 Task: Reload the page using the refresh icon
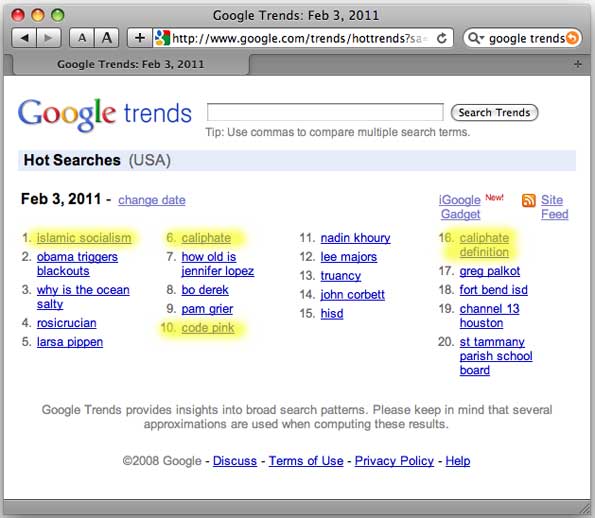pos(442,38)
